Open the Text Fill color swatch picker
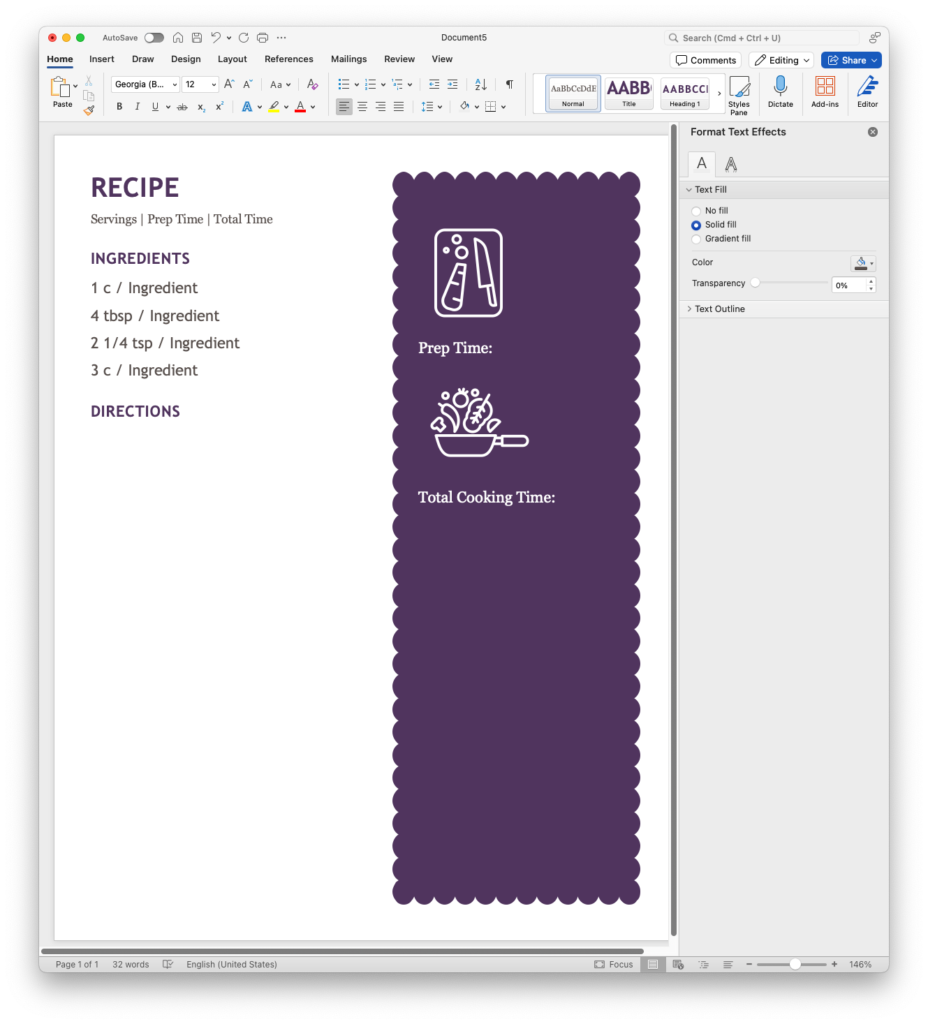 (x=861, y=262)
